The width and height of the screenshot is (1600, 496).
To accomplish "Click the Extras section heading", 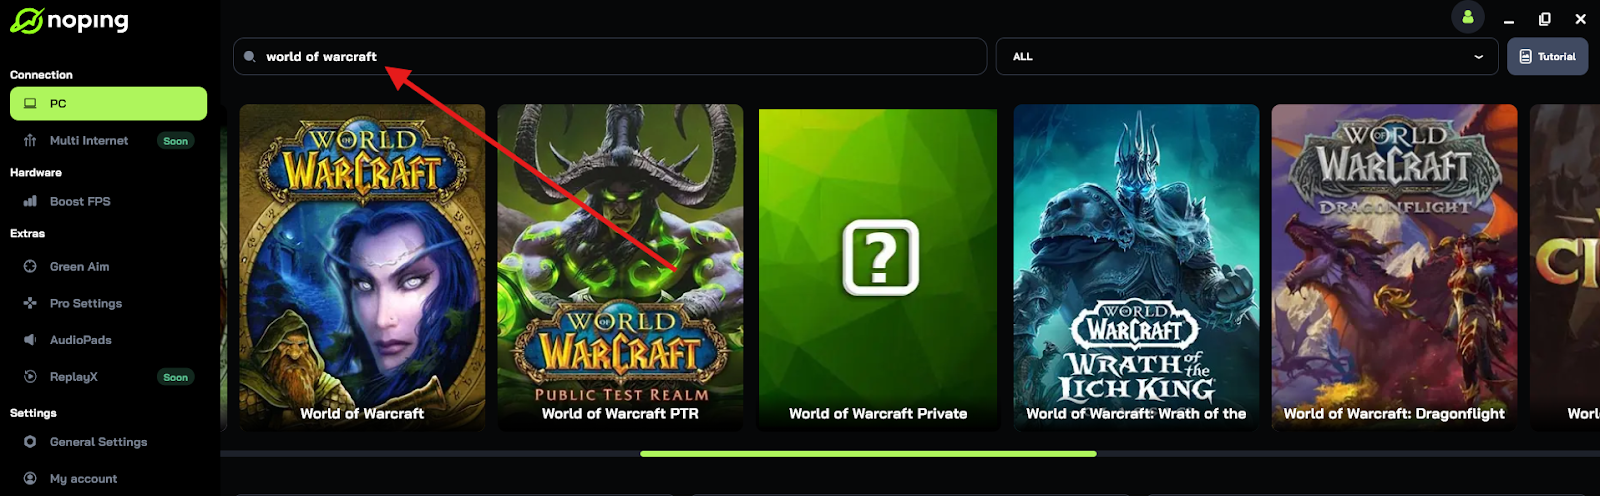I will (27, 234).
